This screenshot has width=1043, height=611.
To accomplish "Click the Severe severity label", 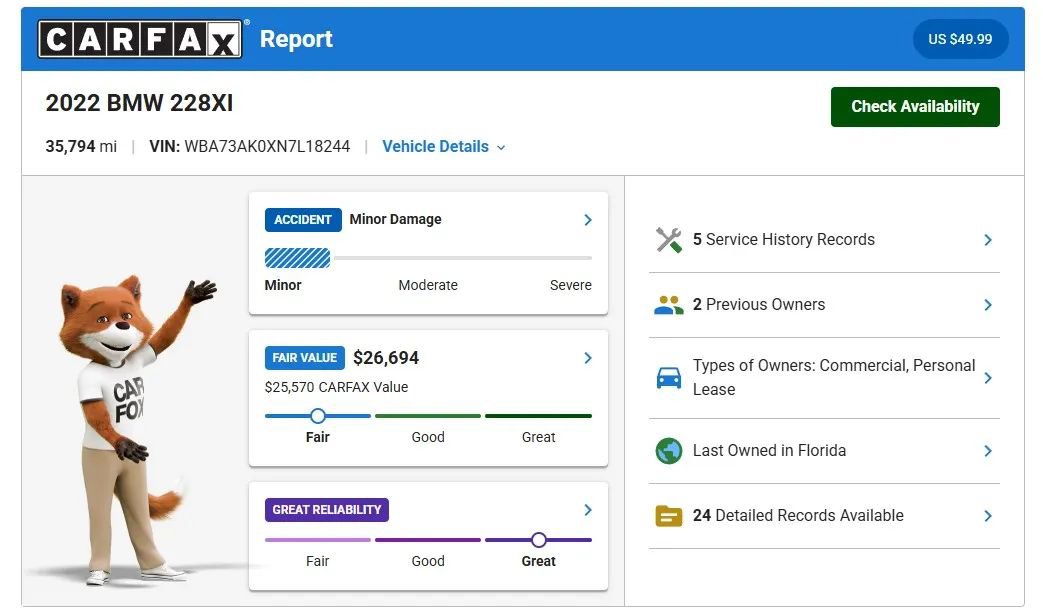I will pyautogui.click(x=571, y=285).
